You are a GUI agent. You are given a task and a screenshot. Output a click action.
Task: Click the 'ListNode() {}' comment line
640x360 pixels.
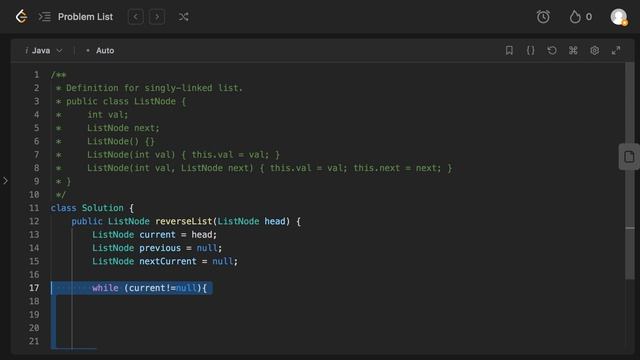(x=120, y=141)
